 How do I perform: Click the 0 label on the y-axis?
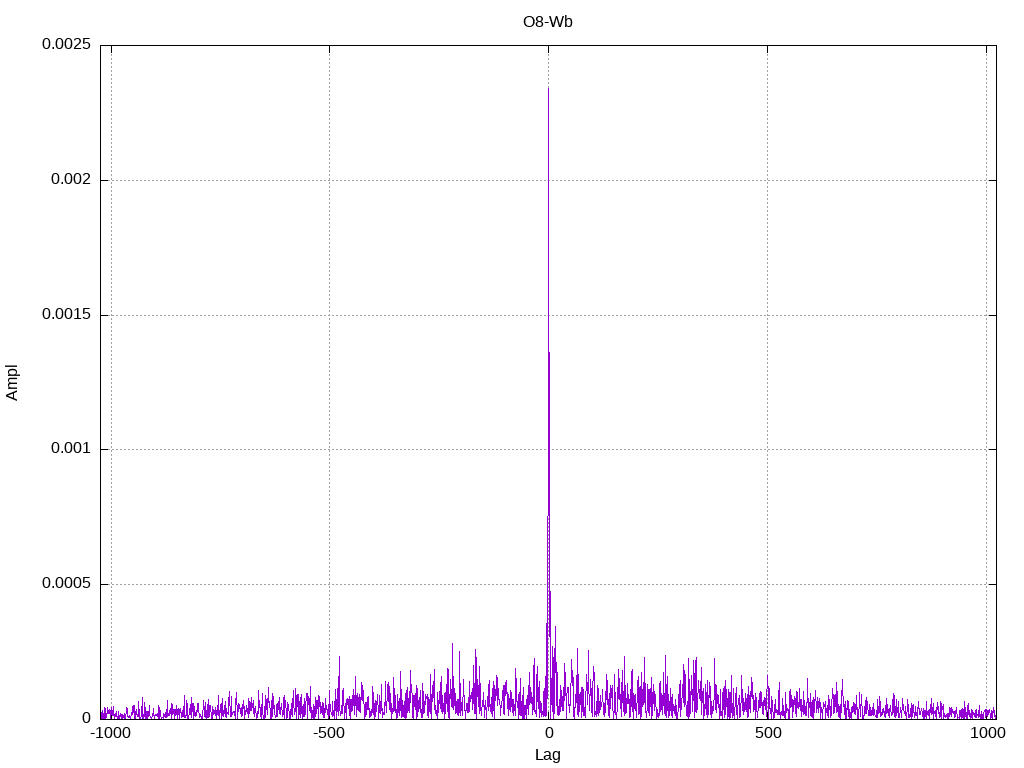(86, 718)
